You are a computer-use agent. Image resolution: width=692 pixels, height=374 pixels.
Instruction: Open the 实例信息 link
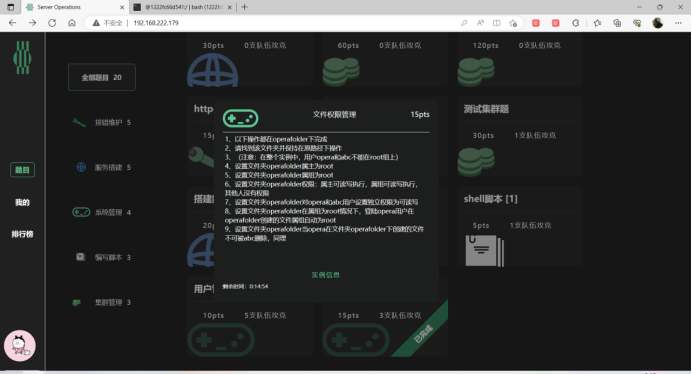pyautogui.click(x=326, y=275)
